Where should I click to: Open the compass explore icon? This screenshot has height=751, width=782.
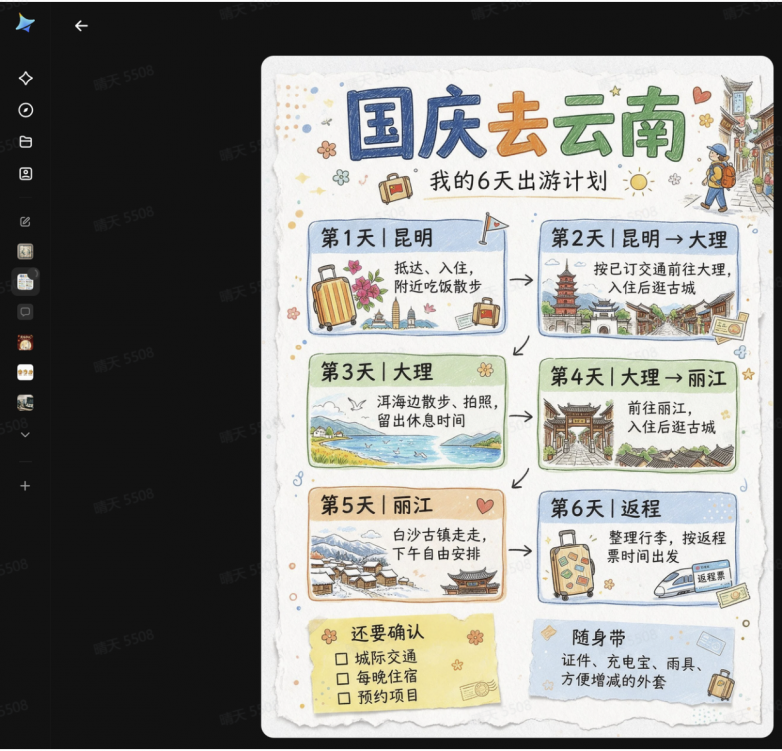point(25,110)
